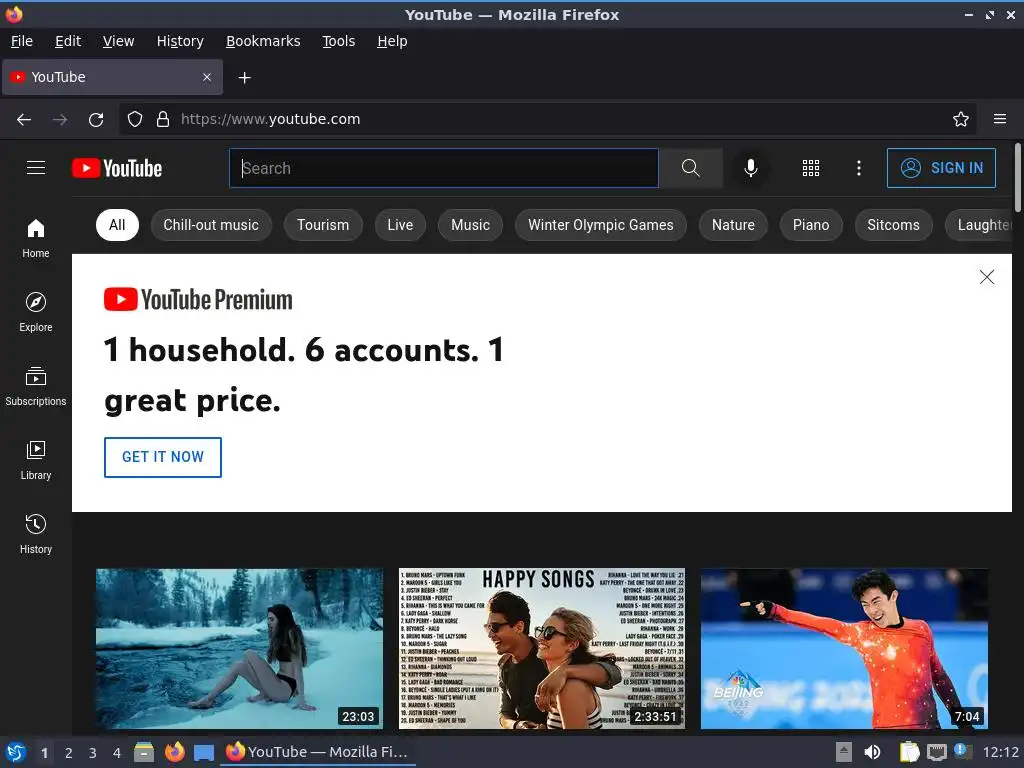Click the network tray icon
The image size is (1024, 768).
[936, 752]
